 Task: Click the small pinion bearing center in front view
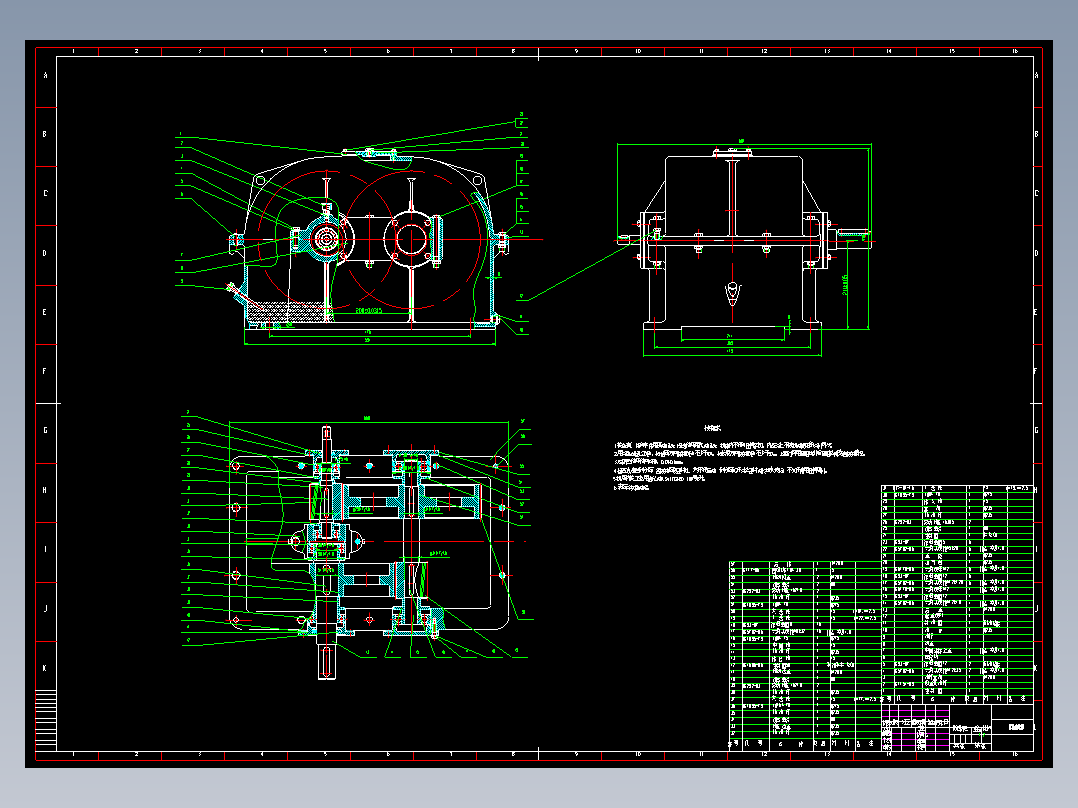click(326, 240)
